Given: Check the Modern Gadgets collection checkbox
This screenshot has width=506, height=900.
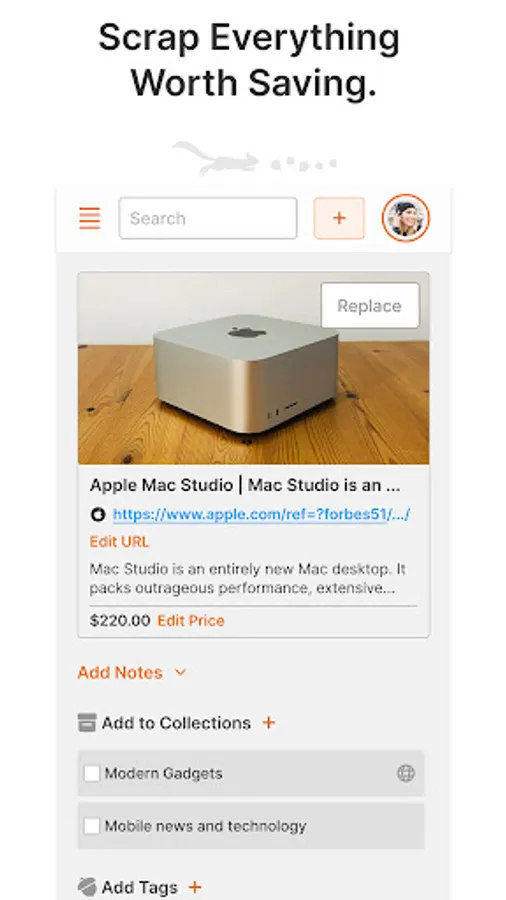Looking at the screenshot, I should point(92,773).
